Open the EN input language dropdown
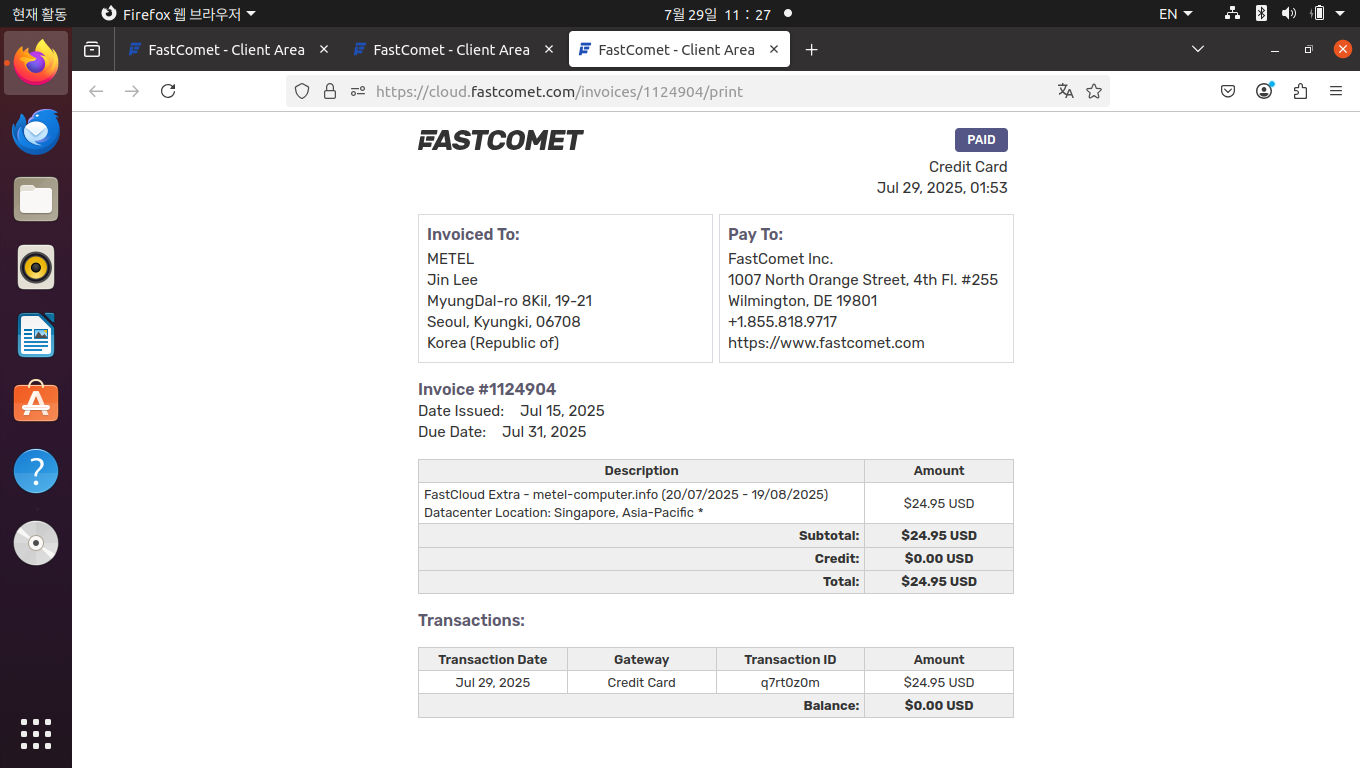Screen dimensions: 1360x768 point(1175,14)
